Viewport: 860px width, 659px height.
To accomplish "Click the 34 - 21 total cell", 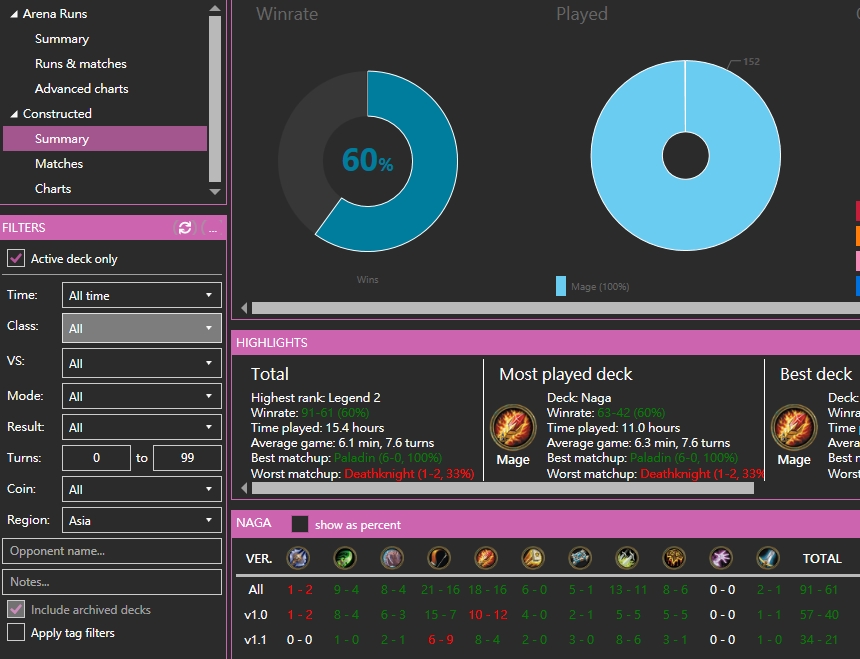I will (x=819, y=639).
